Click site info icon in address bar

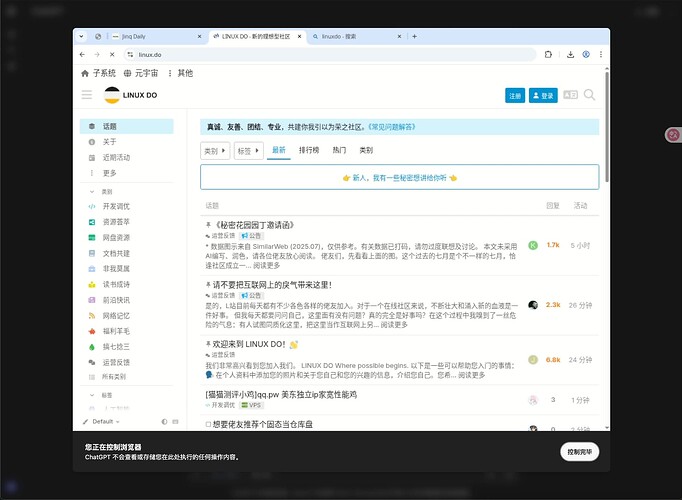(130, 54)
